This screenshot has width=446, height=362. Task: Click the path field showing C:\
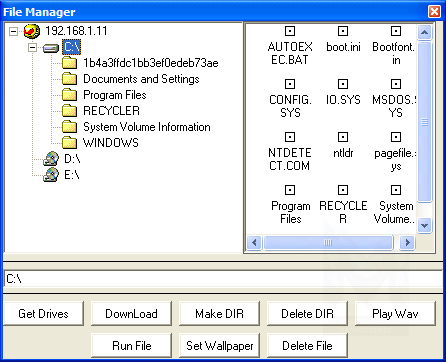tap(223, 279)
